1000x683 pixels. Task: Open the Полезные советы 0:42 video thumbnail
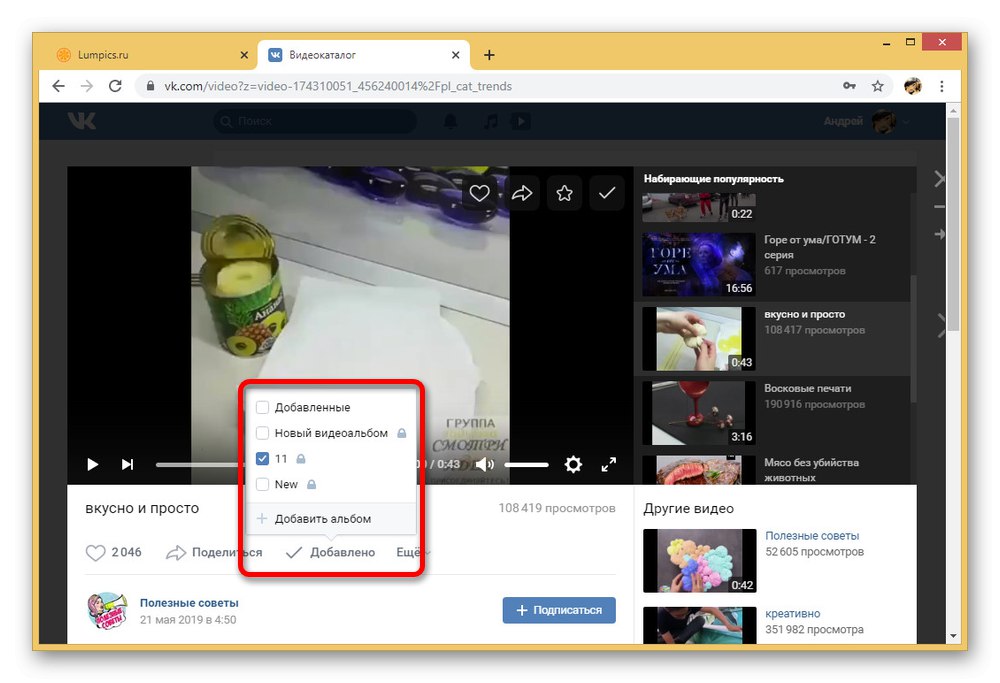pos(700,561)
